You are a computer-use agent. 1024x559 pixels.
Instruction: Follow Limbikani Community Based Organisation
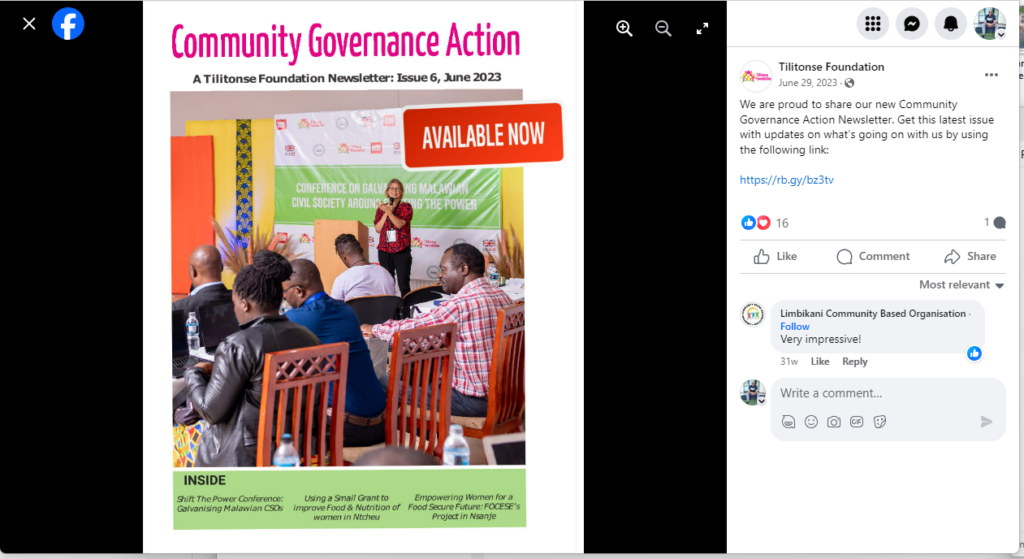click(x=795, y=326)
